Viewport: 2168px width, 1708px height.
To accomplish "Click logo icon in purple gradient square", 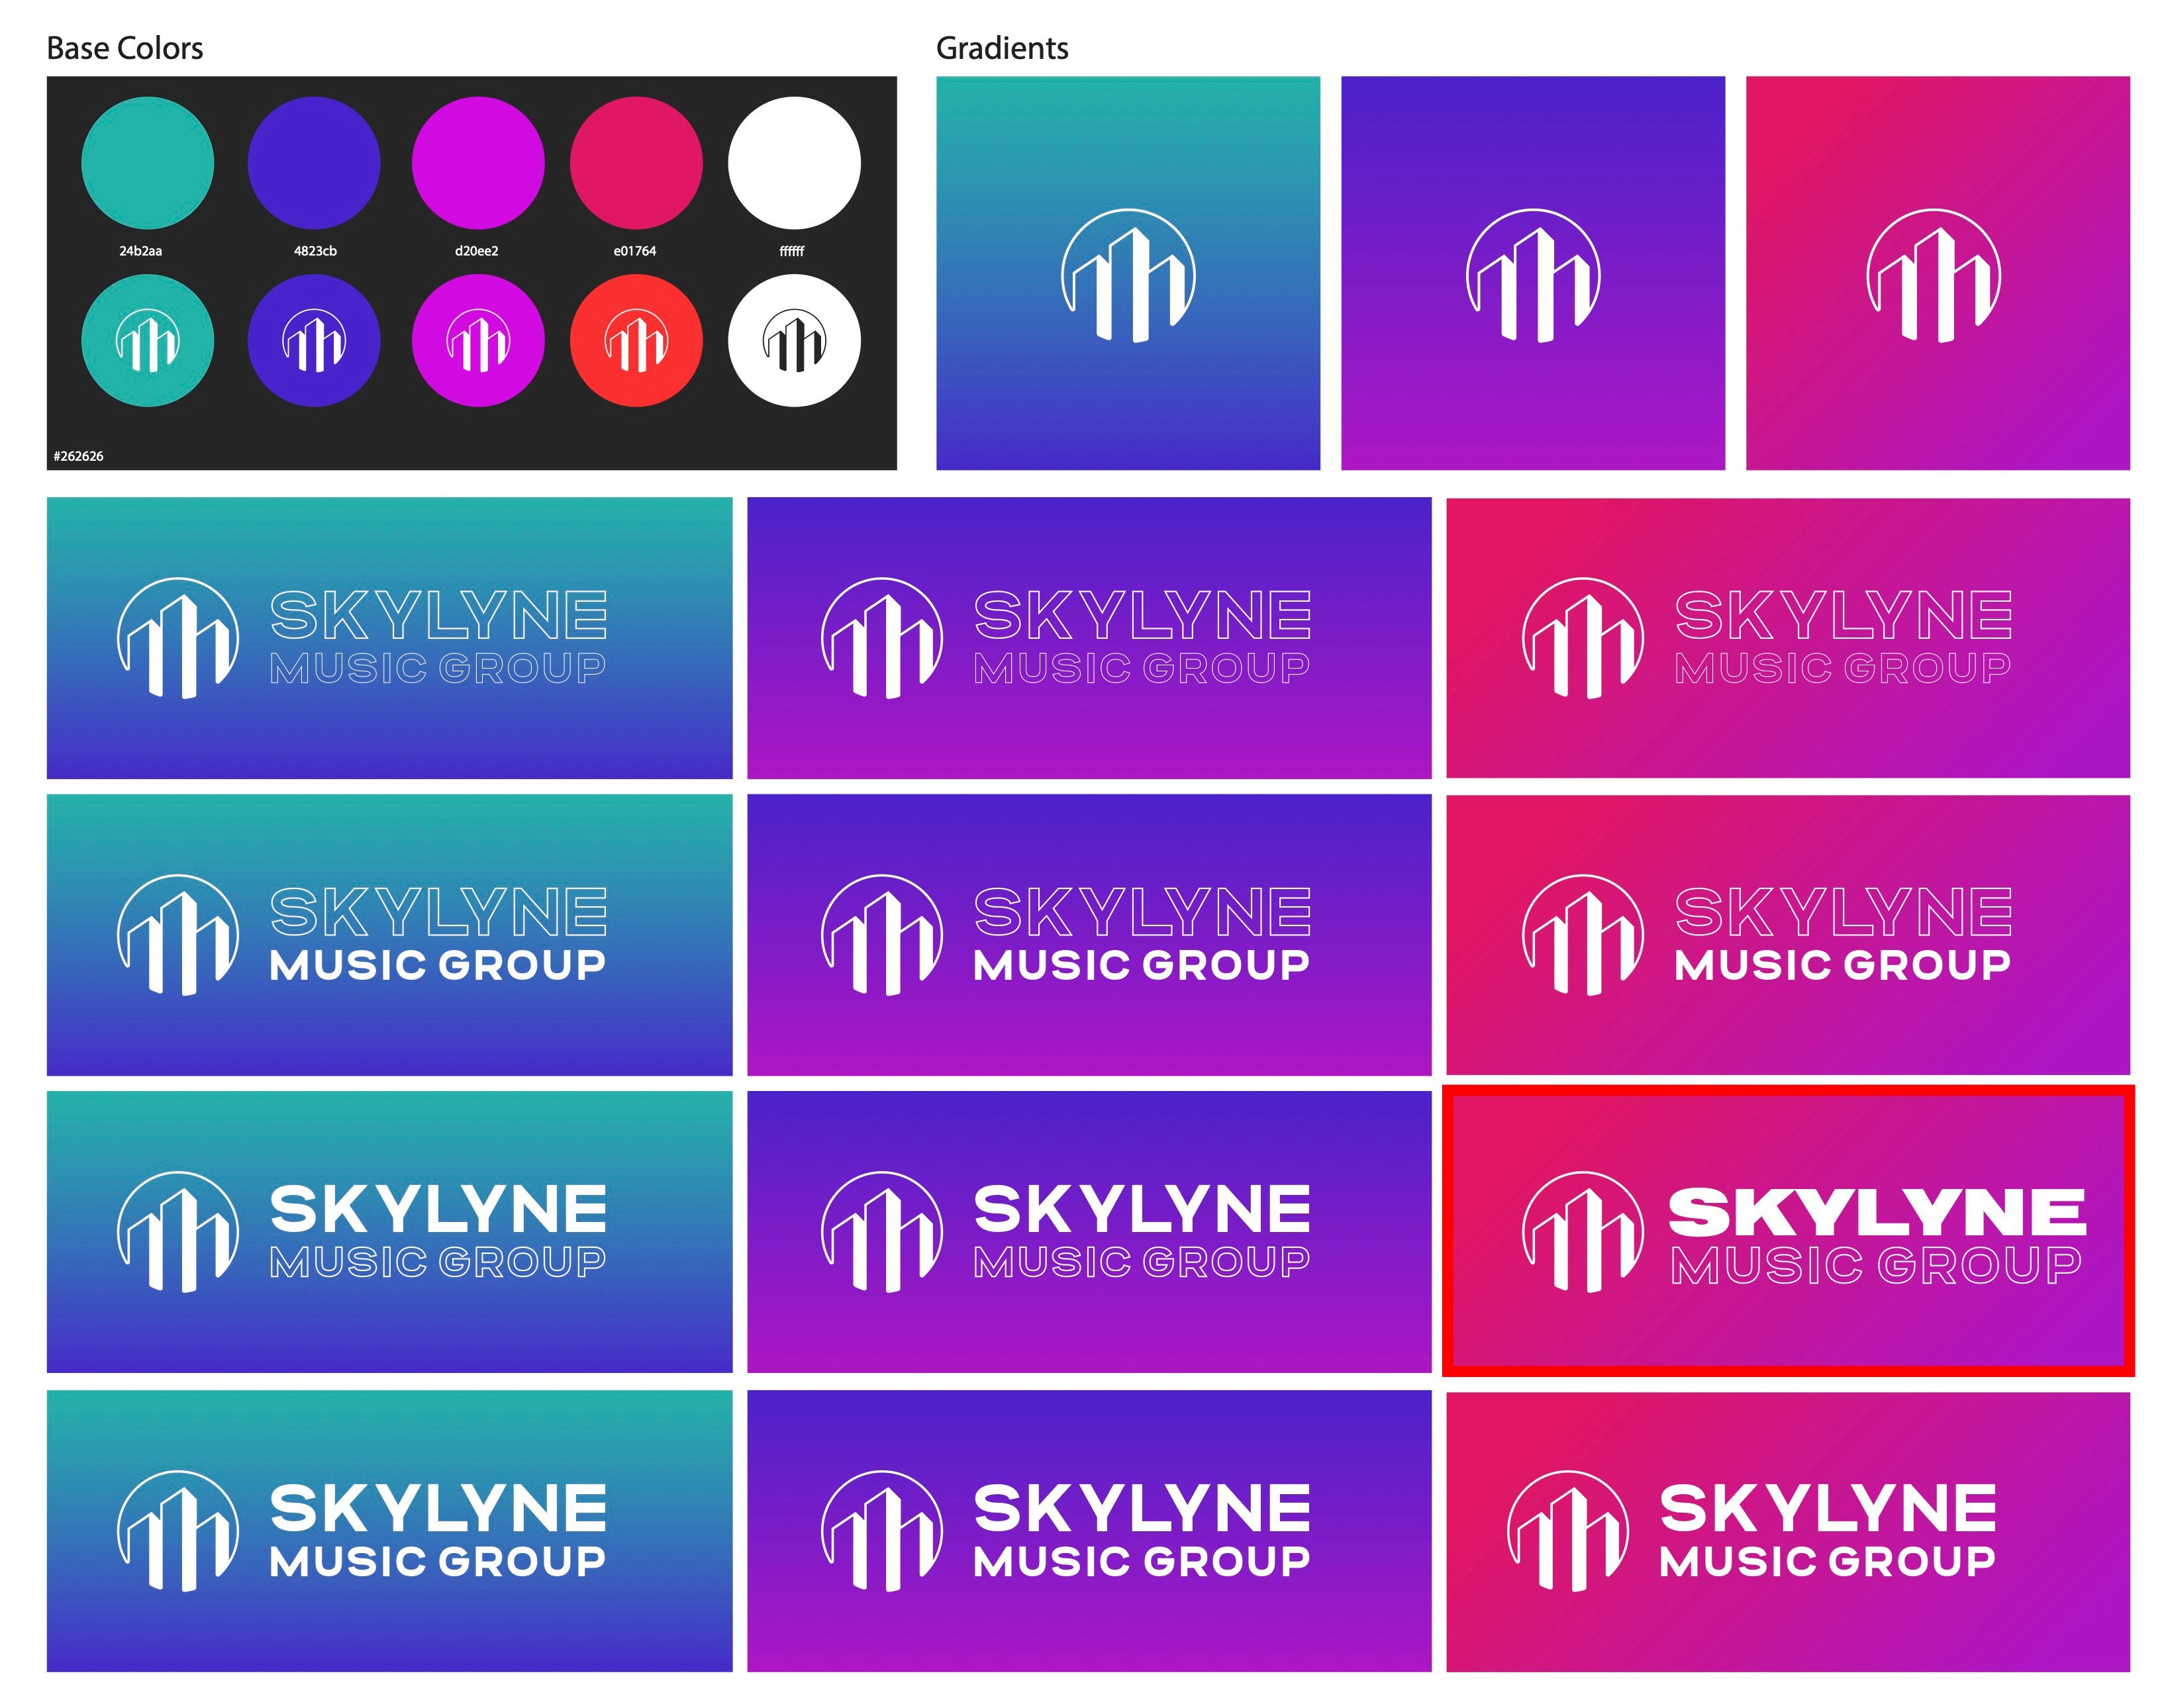I will tap(1532, 276).
